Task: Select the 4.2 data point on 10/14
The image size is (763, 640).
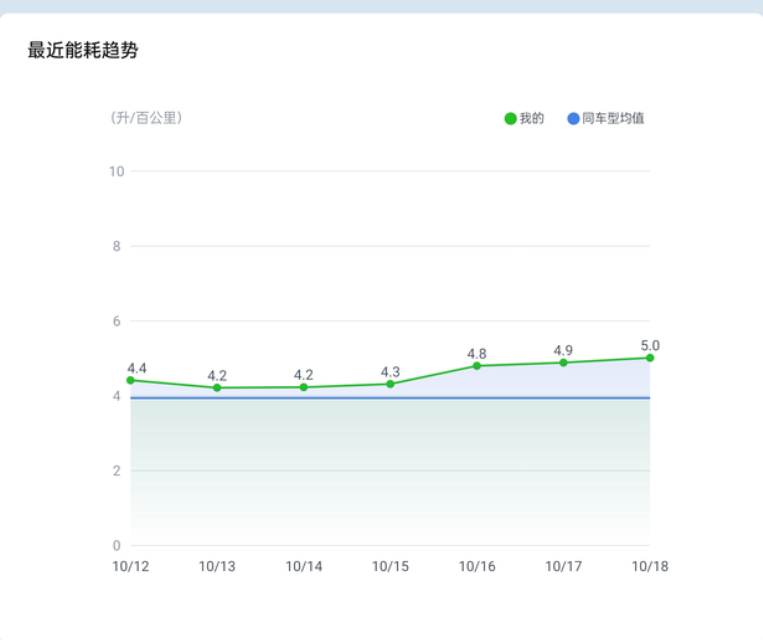Action: click(304, 387)
